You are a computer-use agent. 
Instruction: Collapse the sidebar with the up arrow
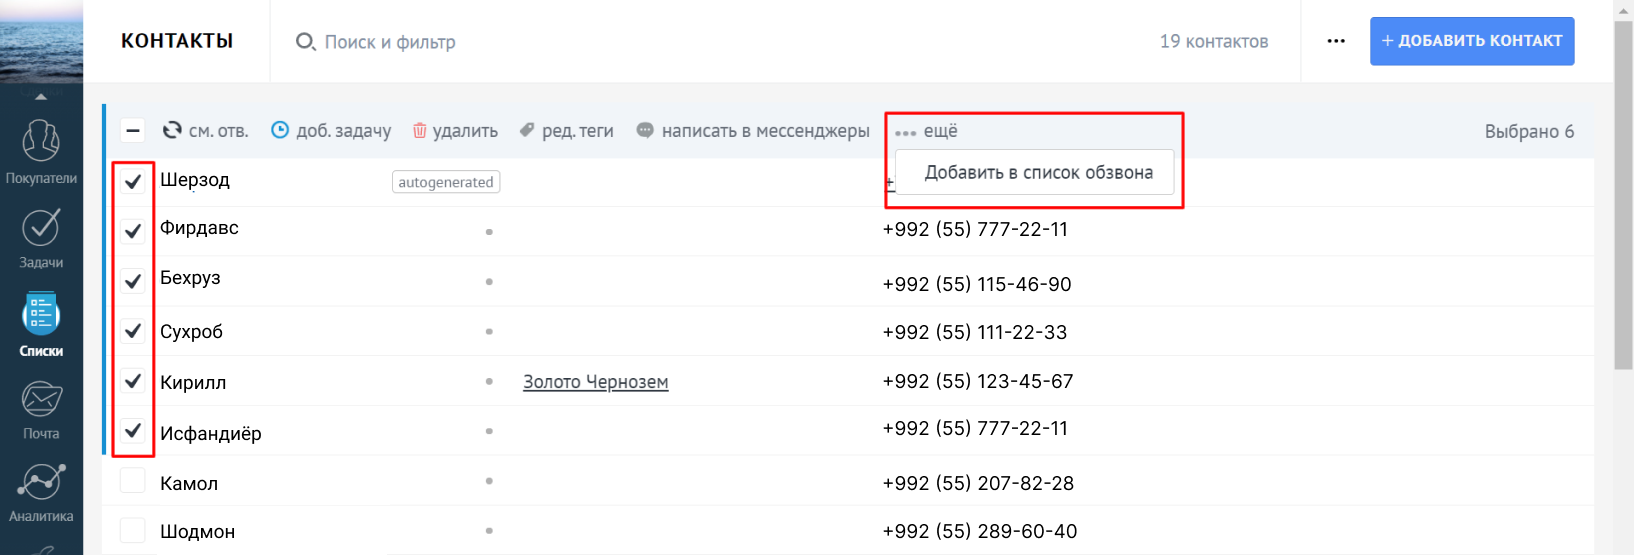pos(41,97)
